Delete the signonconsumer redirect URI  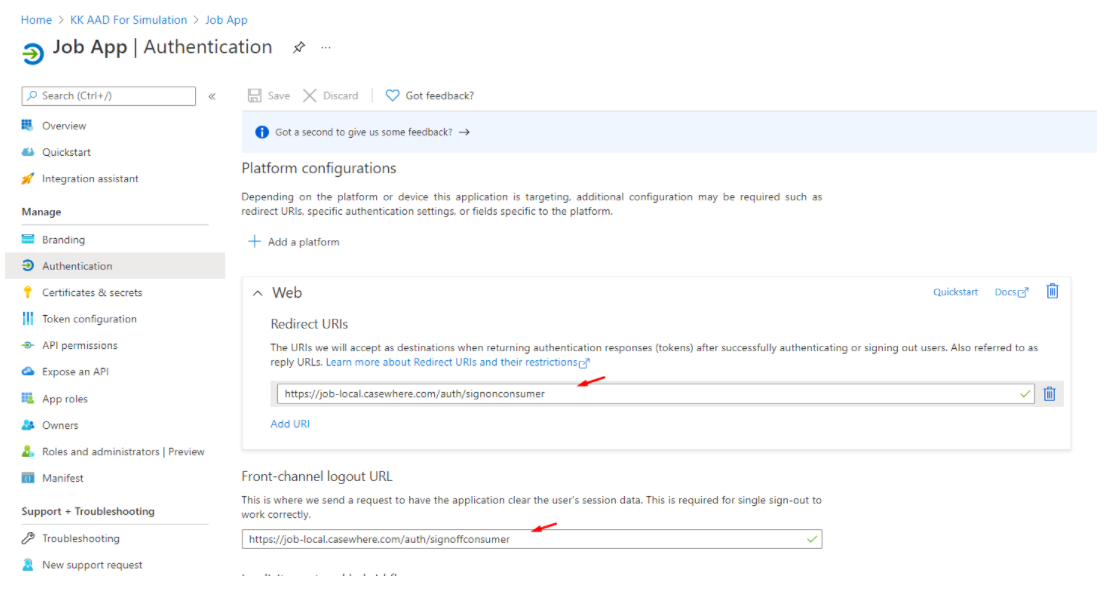pos(1050,394)
